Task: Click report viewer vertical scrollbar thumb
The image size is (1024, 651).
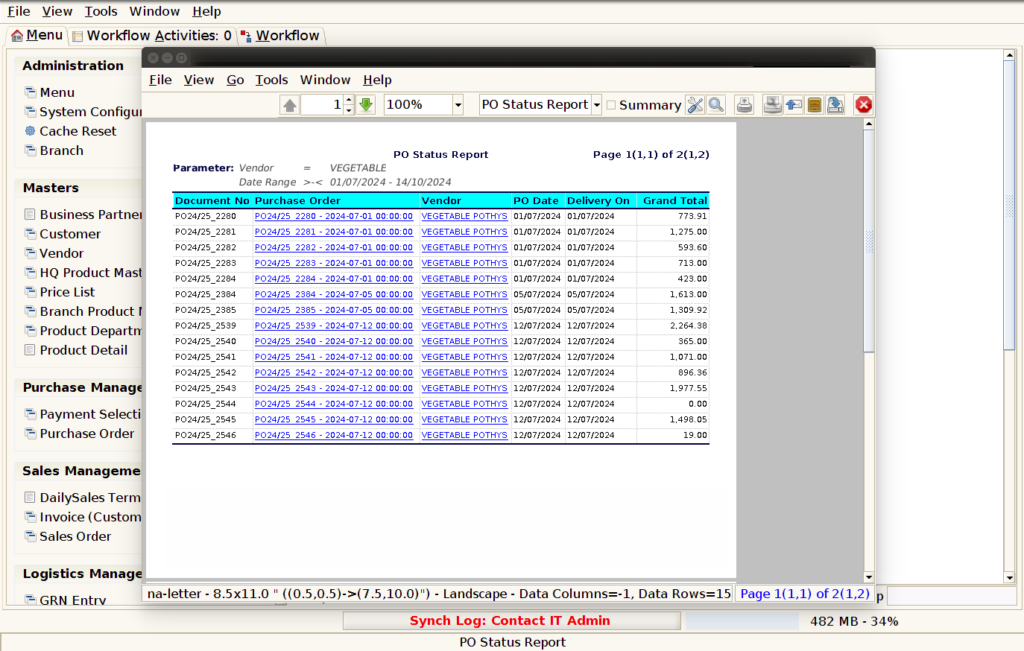Action: [x=869, y=241]
